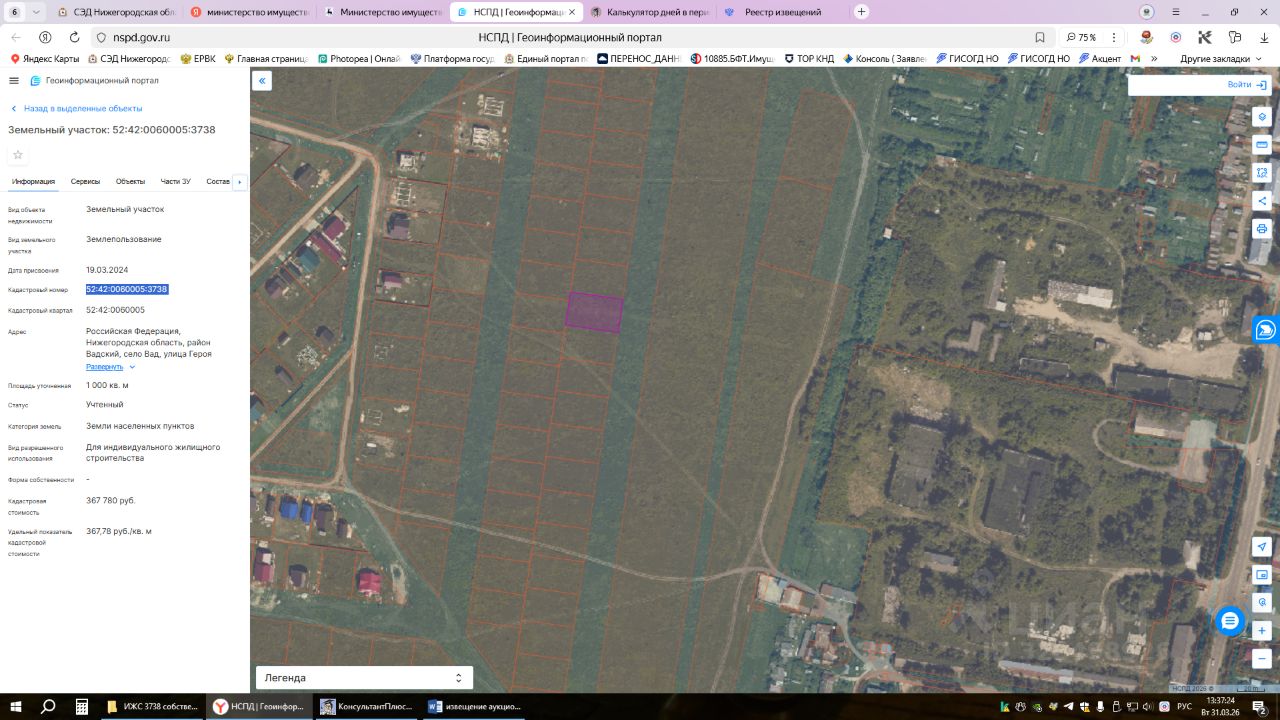
Task: Toggle the hamburger menu of portal
Action: pyautogui.click(x=14, y=81)
